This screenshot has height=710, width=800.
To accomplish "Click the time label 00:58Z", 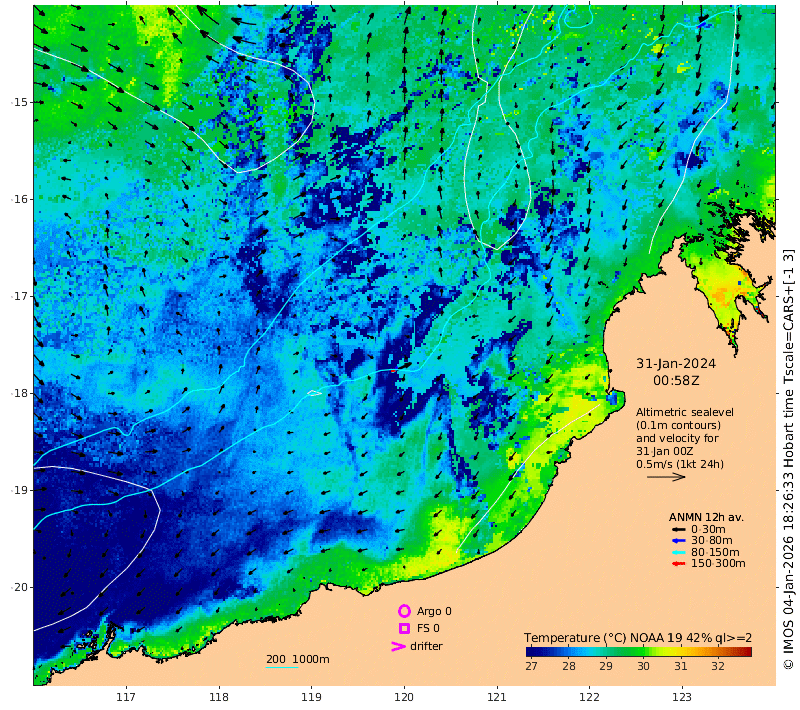I will coord(676,381).
